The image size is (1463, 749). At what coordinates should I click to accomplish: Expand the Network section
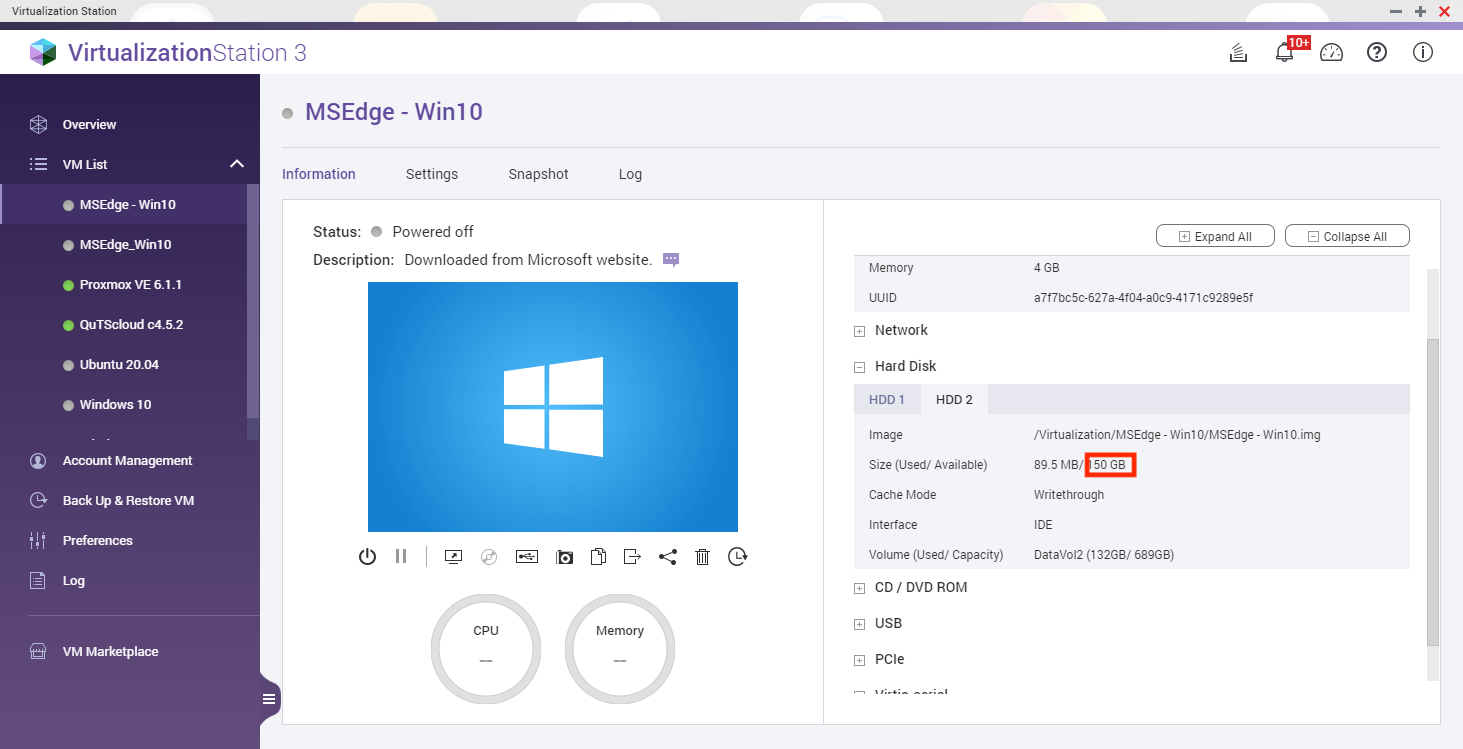tap(859, 331)
